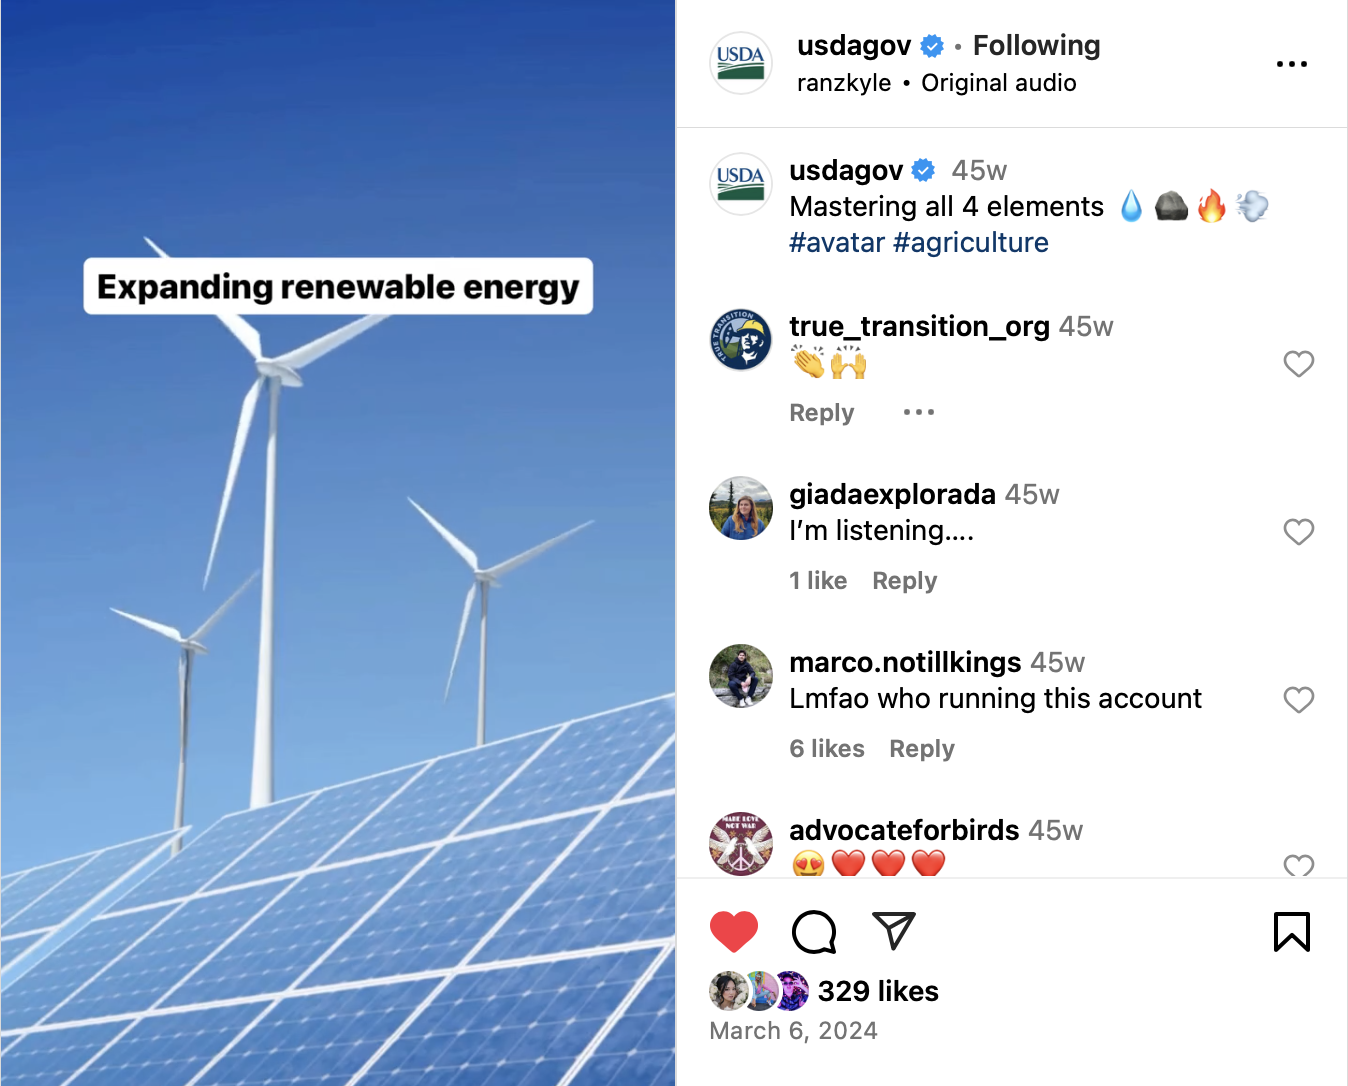Like true_transition_org's comment
Image resolution: width=1348 pixels, height=1086 pixels.
(1299, 364)
